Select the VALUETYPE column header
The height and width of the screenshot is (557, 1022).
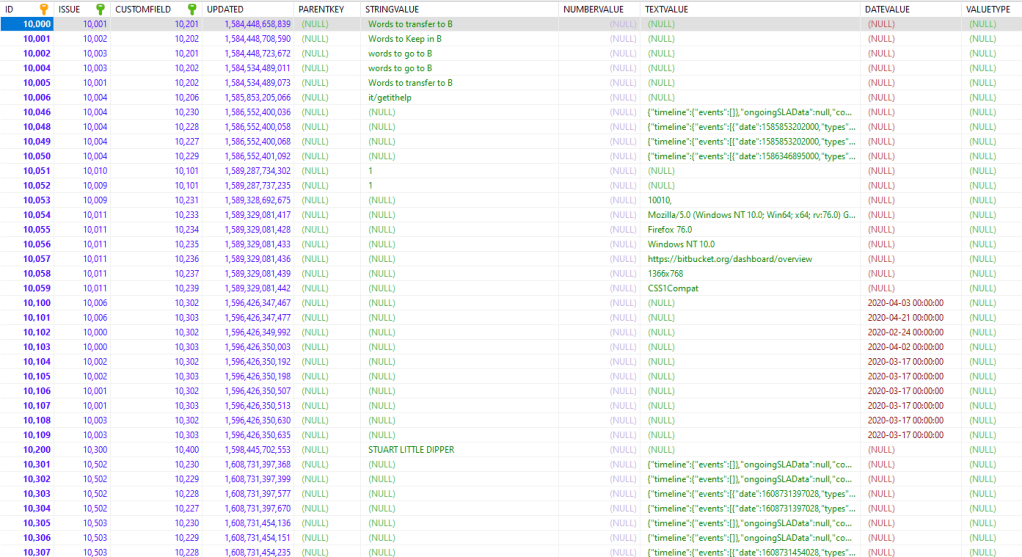[x=990, y=9]
